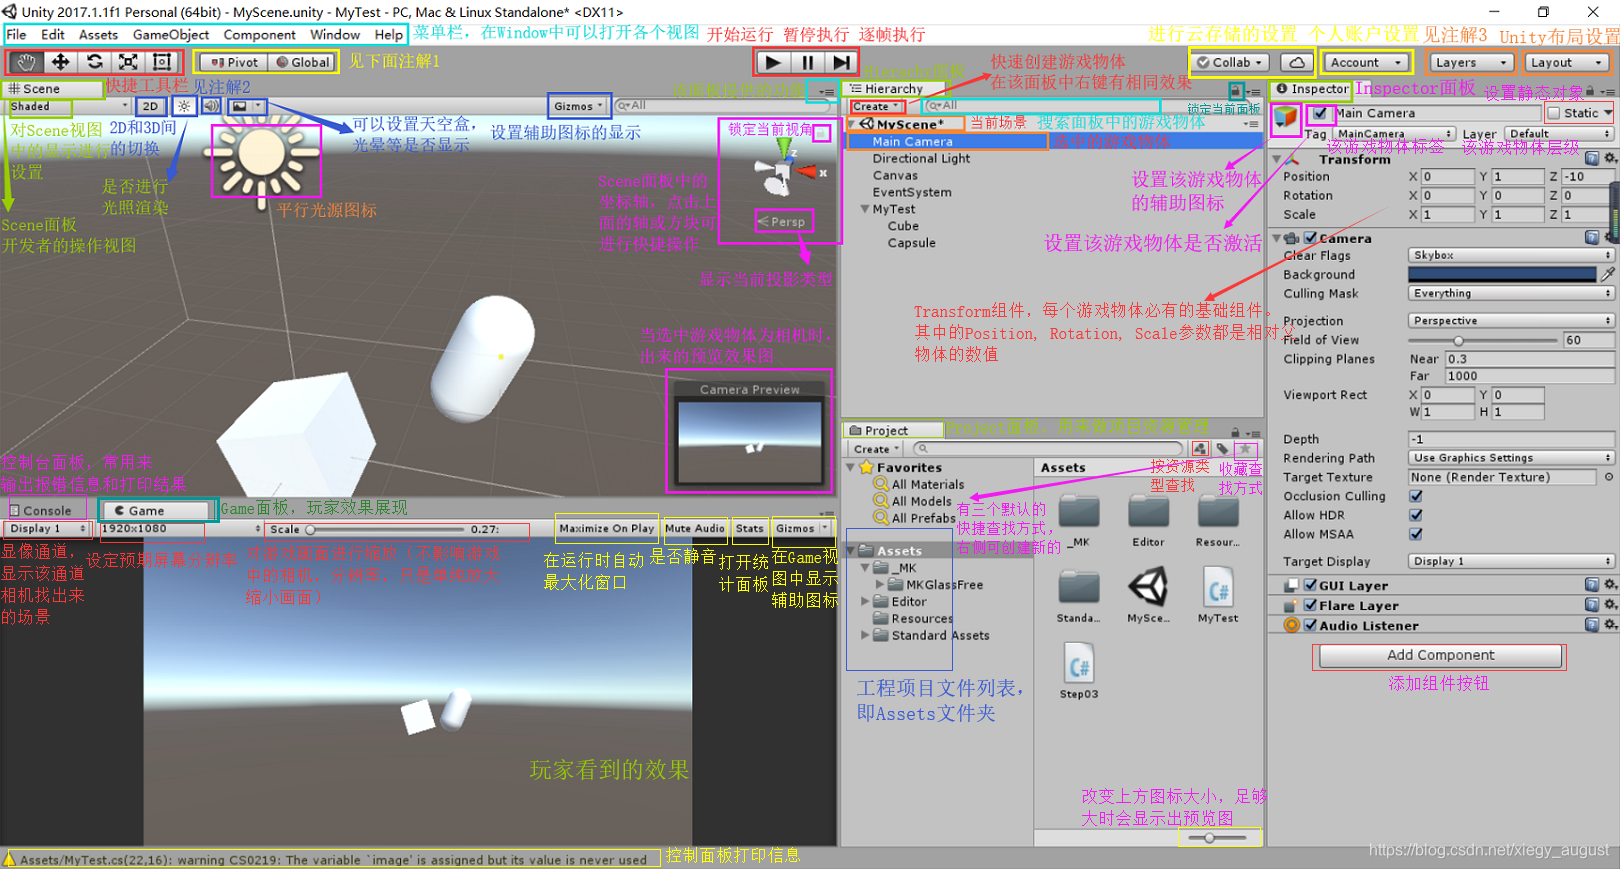Open Target Texture object picker circle
The width and height of the screenshot is (1620, 869).
(x=1609, y=477)
